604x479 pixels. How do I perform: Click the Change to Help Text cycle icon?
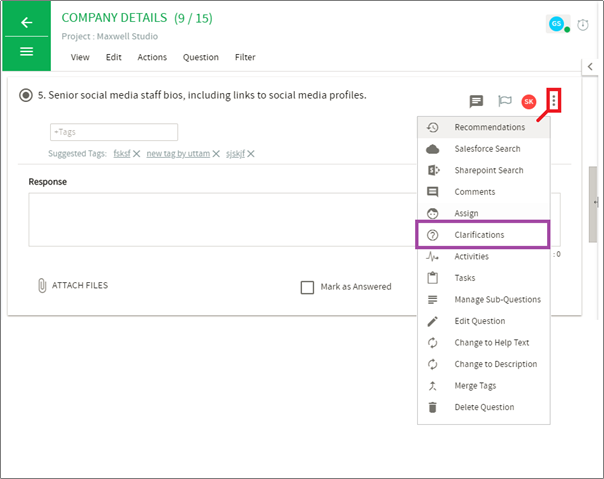click(433, 343)
